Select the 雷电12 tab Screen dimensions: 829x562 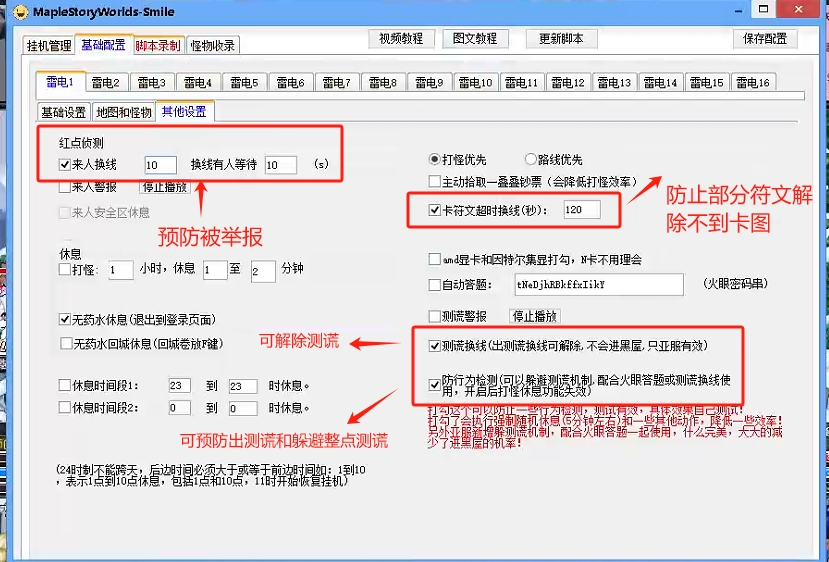[x=568, y=82]
